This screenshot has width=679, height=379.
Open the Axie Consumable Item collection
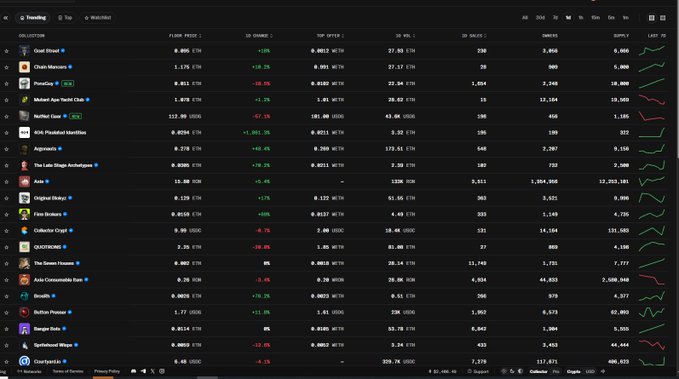(x=58, y=280)
